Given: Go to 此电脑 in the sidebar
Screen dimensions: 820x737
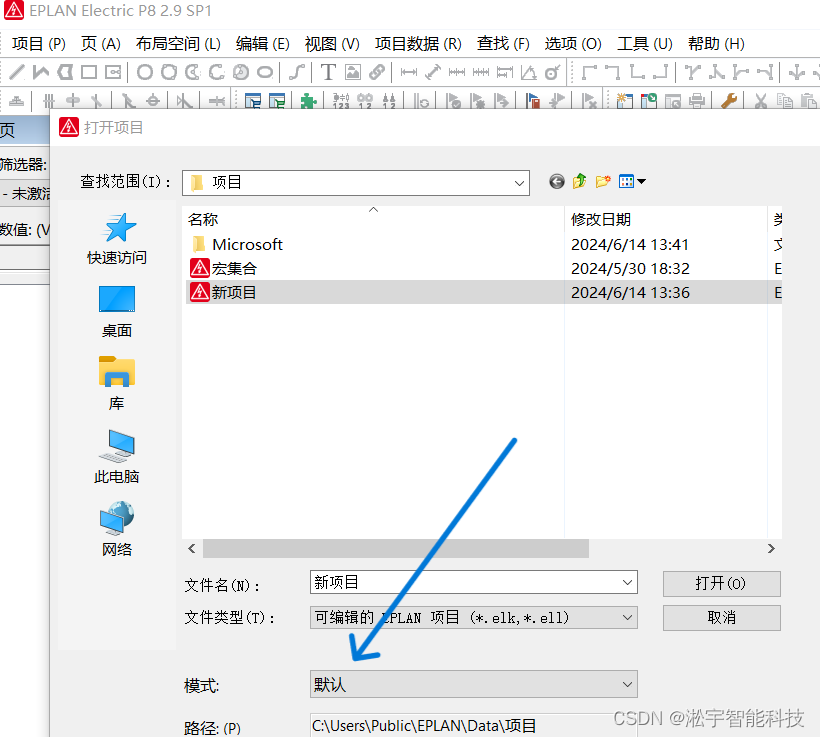Looking at the screenshot, I should 117,457.
